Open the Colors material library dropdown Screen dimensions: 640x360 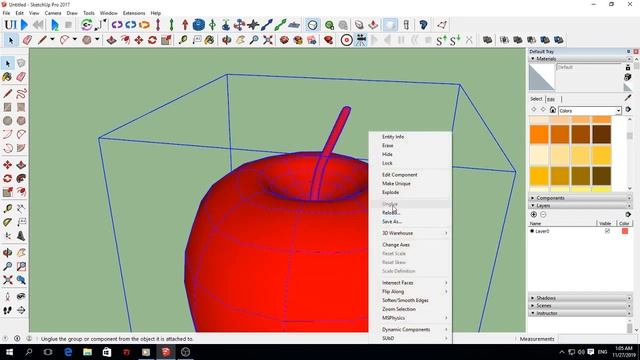(589, 111)
